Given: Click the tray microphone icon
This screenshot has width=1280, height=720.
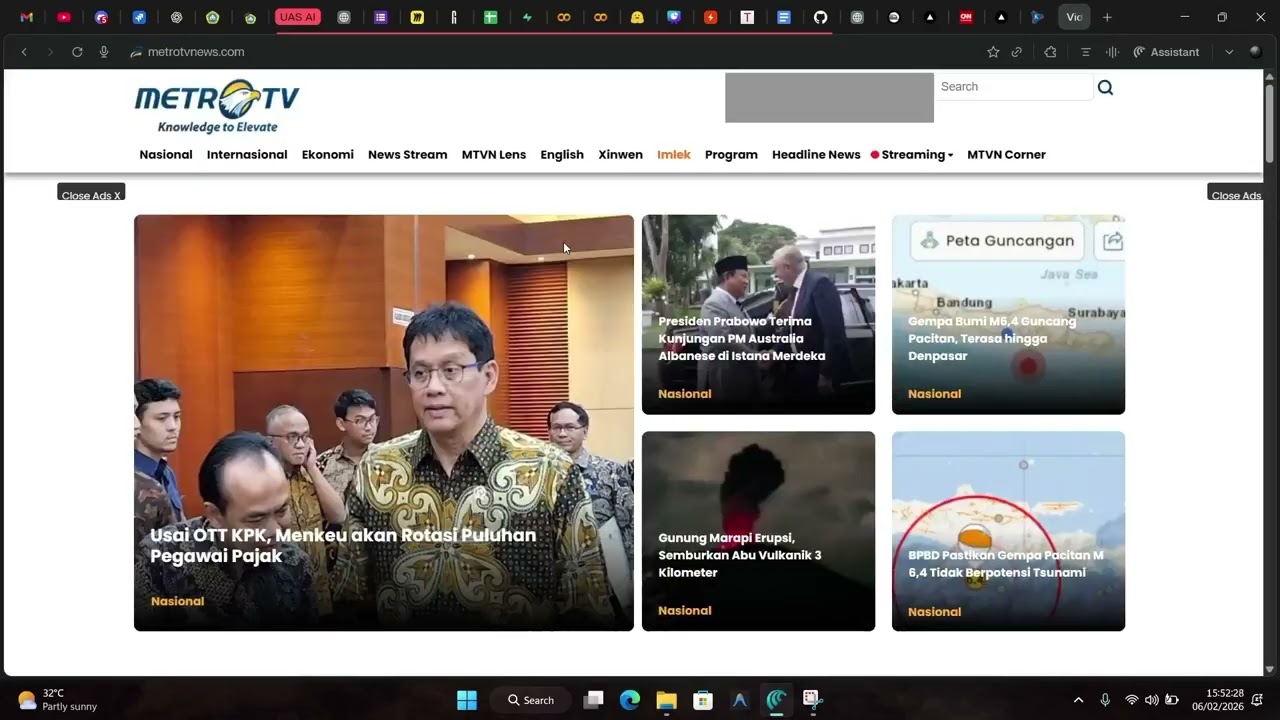Looking at the screenshot, I should pos(1105,700).
